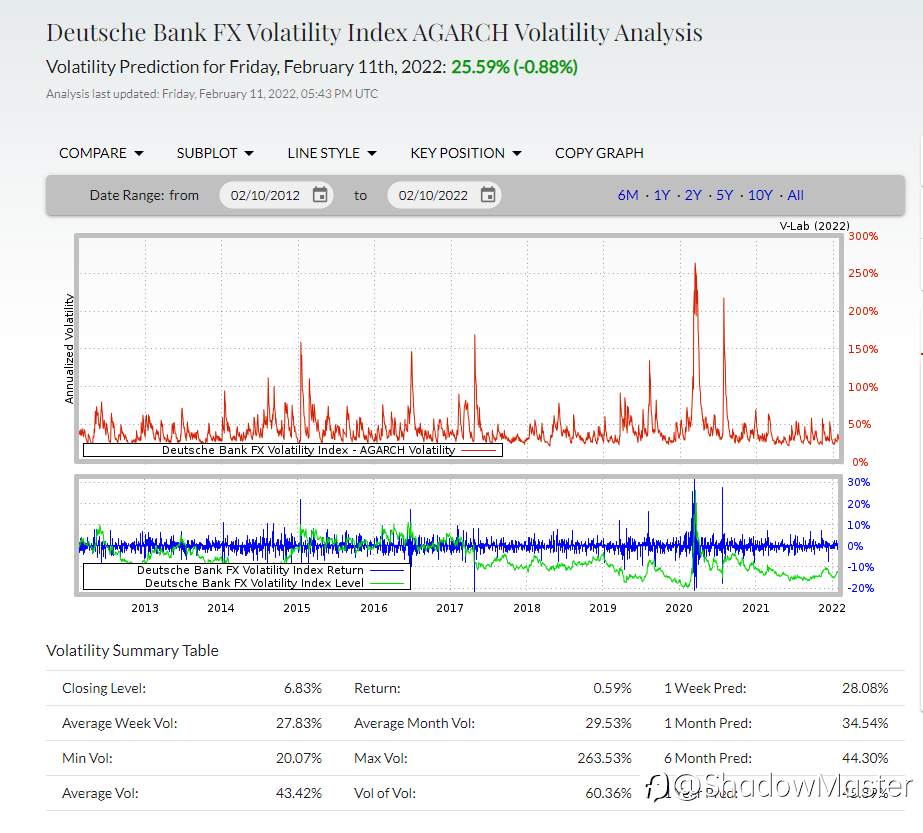The image size is (923, 833).
Task: Select 1 Month Pred value 34.54%
Action: [x=865, y=723]
